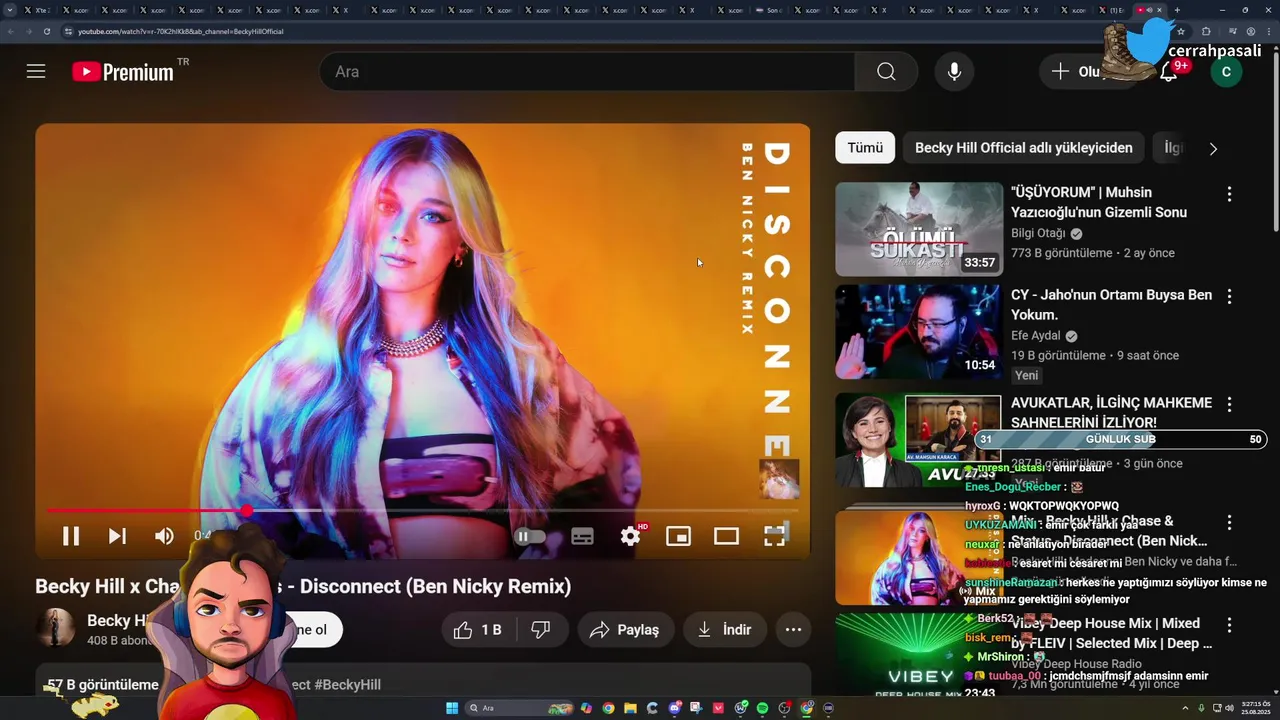Open options for Disconnect Mix item
1280x720 pixels.
[x=1229, y=523]
